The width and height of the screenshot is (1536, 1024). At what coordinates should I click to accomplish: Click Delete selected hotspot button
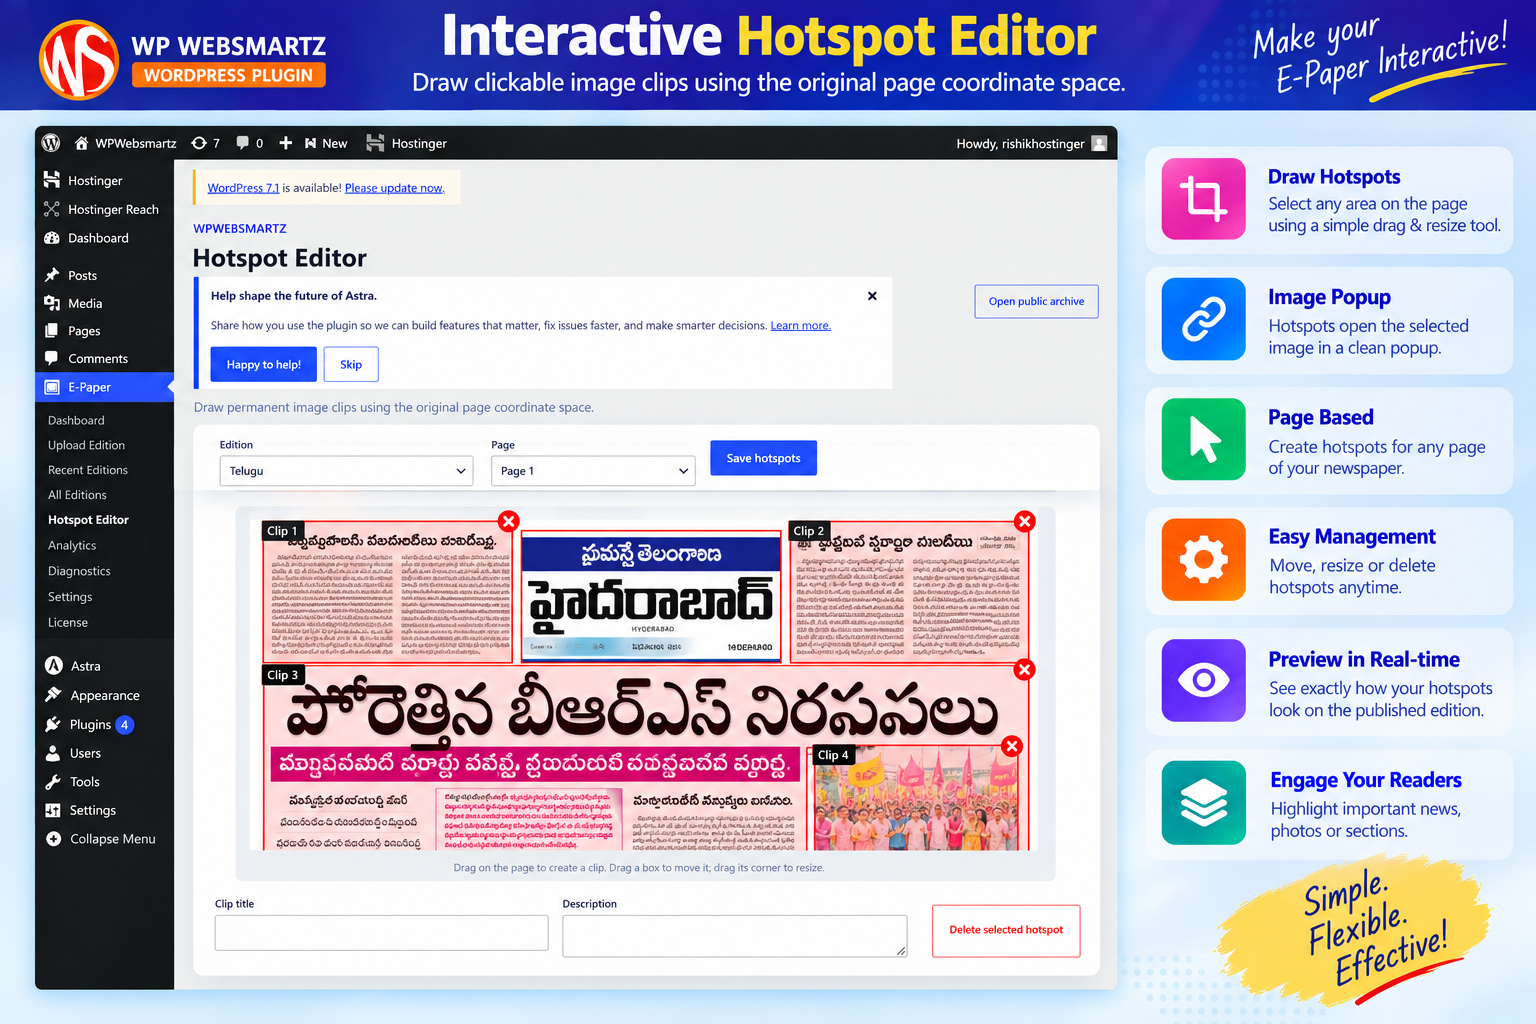click(1006, 930)
